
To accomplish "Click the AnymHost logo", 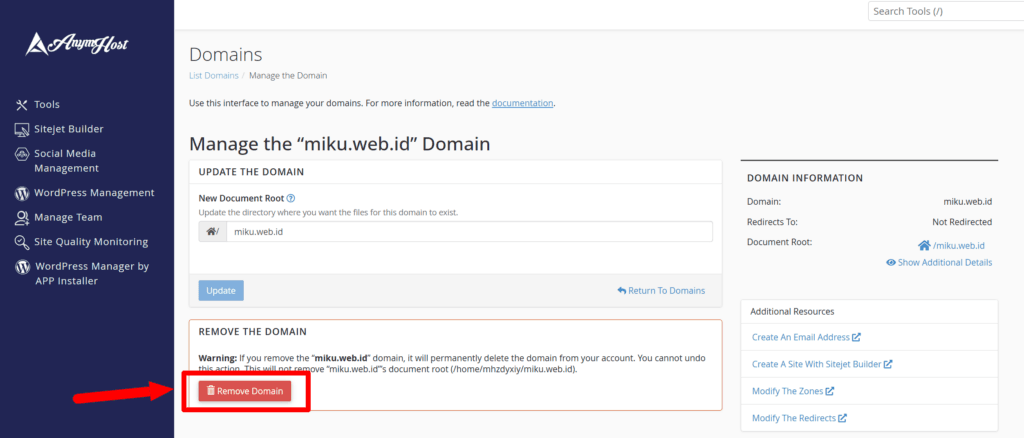I will [x=77, y=44].
